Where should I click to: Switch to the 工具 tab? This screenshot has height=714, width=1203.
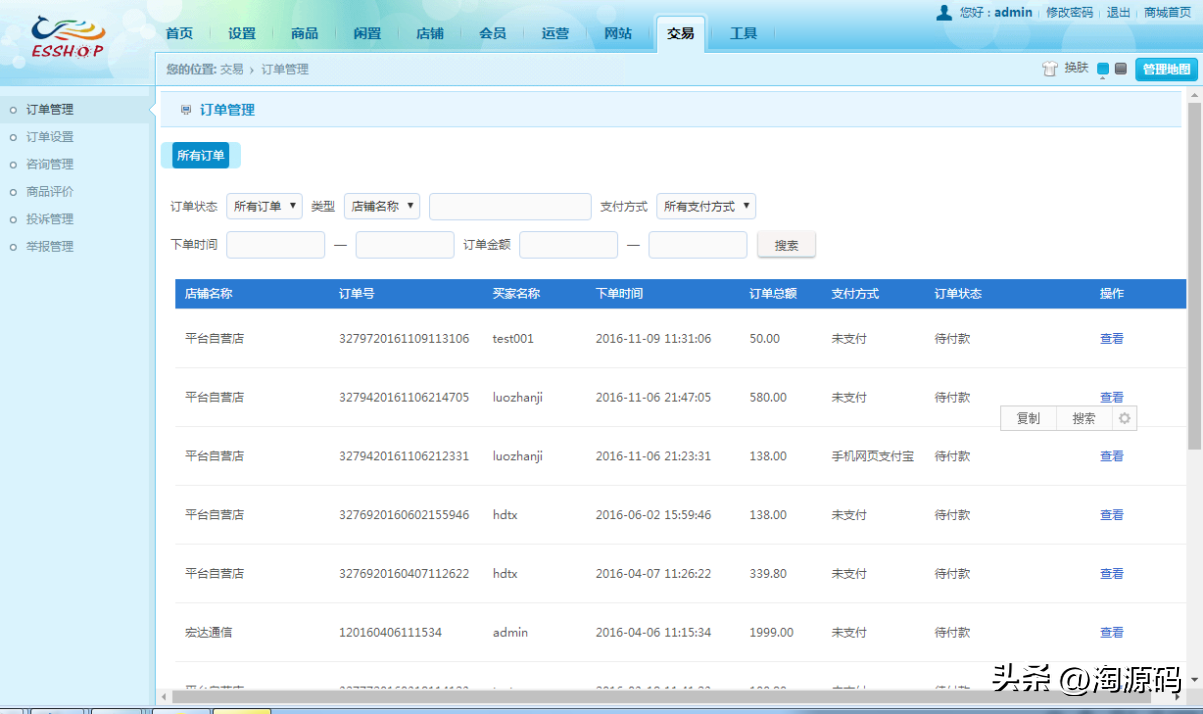click(x=743, y=33)
